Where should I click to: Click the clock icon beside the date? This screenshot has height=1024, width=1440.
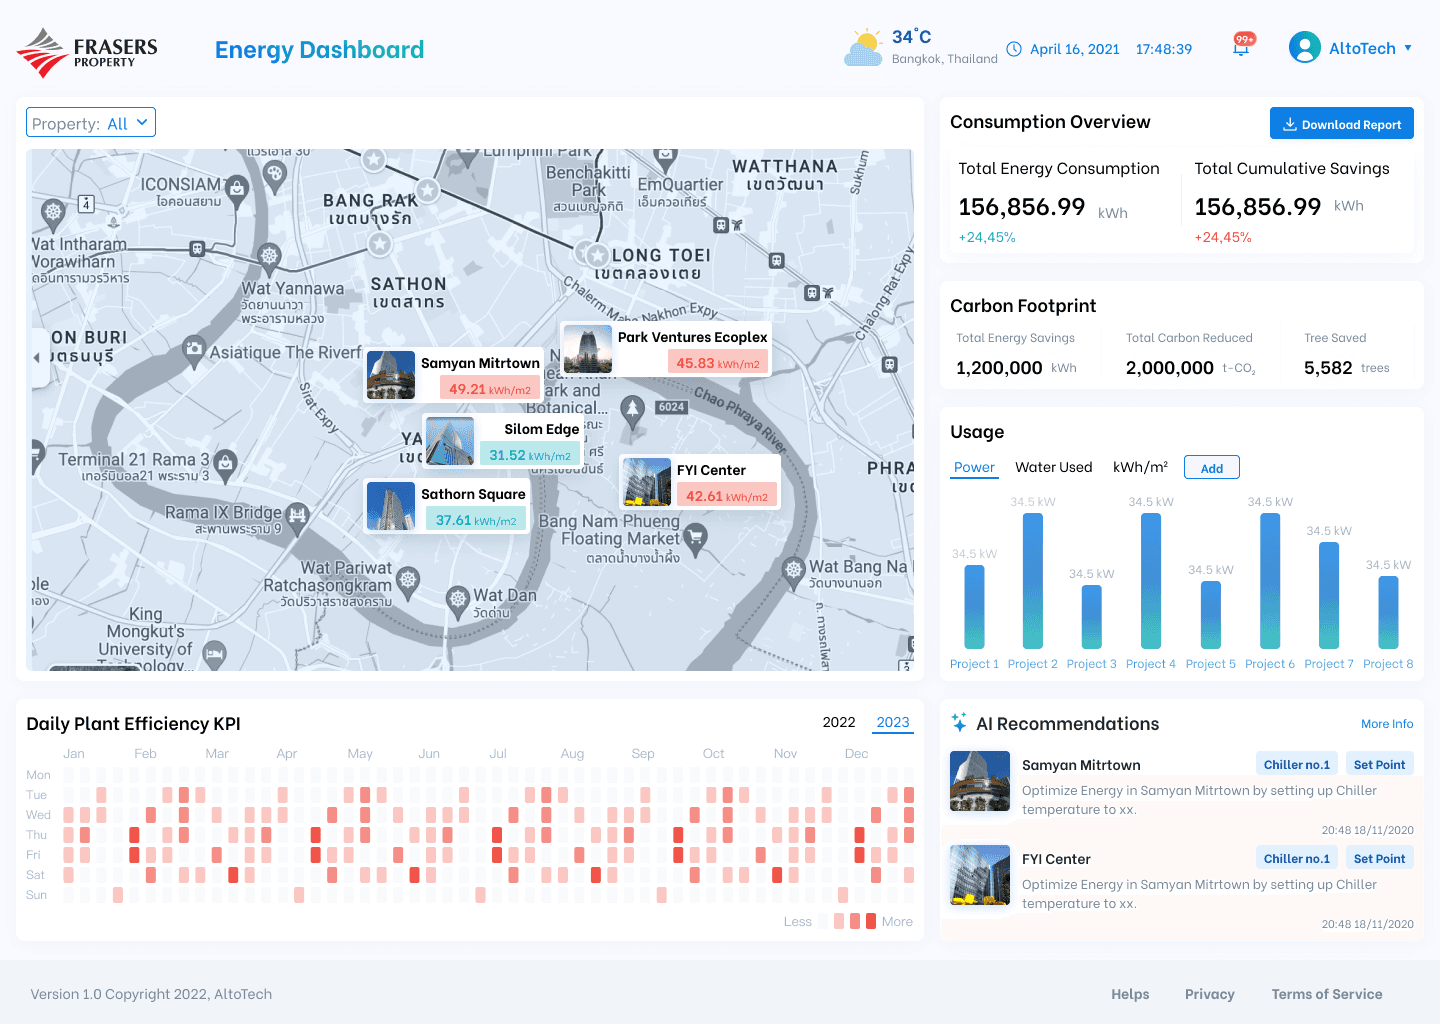pyautogui.click(x=1014, y=49)
